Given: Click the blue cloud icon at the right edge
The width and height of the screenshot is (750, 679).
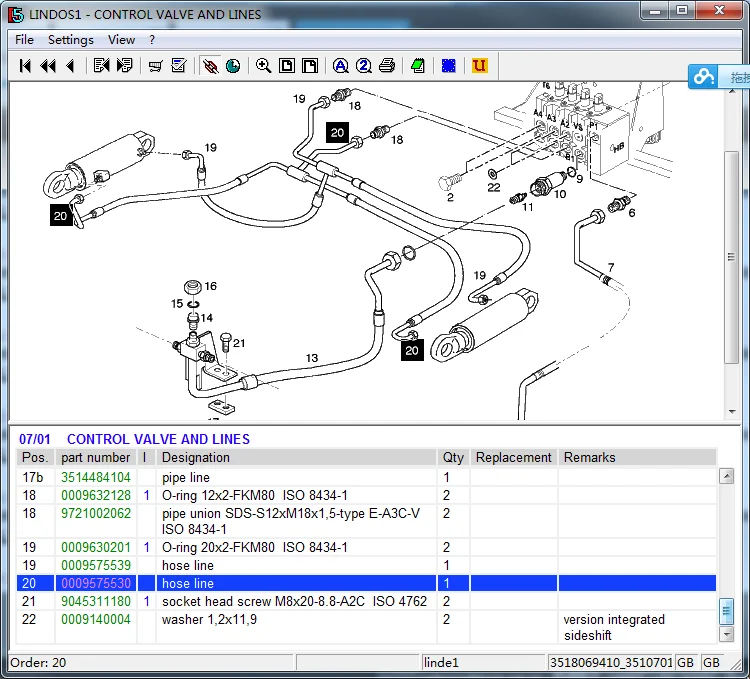Looking at the screenshot, I should click(704, 76).
